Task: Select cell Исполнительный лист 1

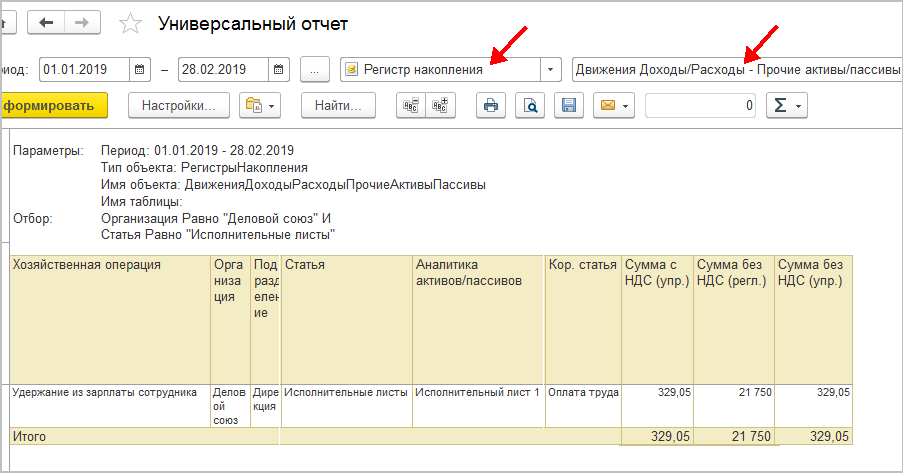Action: (479, 406)
